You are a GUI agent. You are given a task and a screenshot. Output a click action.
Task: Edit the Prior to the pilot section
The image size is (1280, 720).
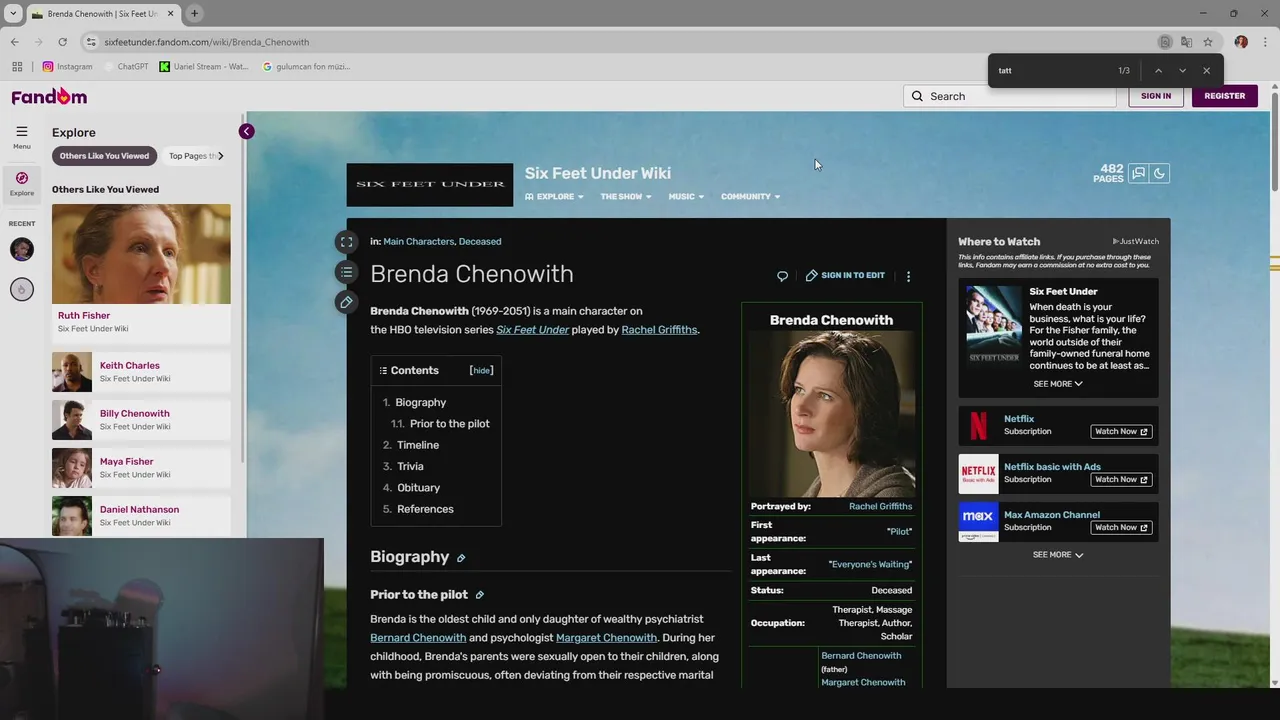pyautogui.click(x=479, y=595)
